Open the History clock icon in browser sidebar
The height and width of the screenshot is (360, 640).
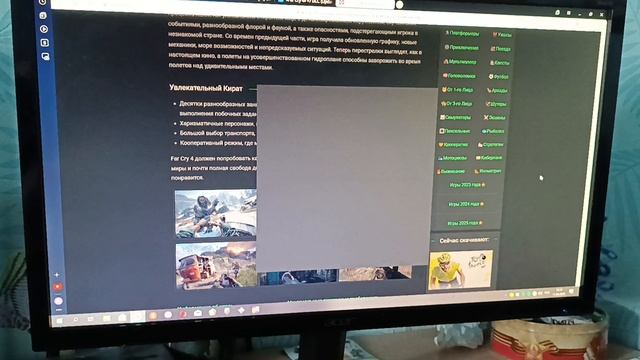click(x=42, y=2)
